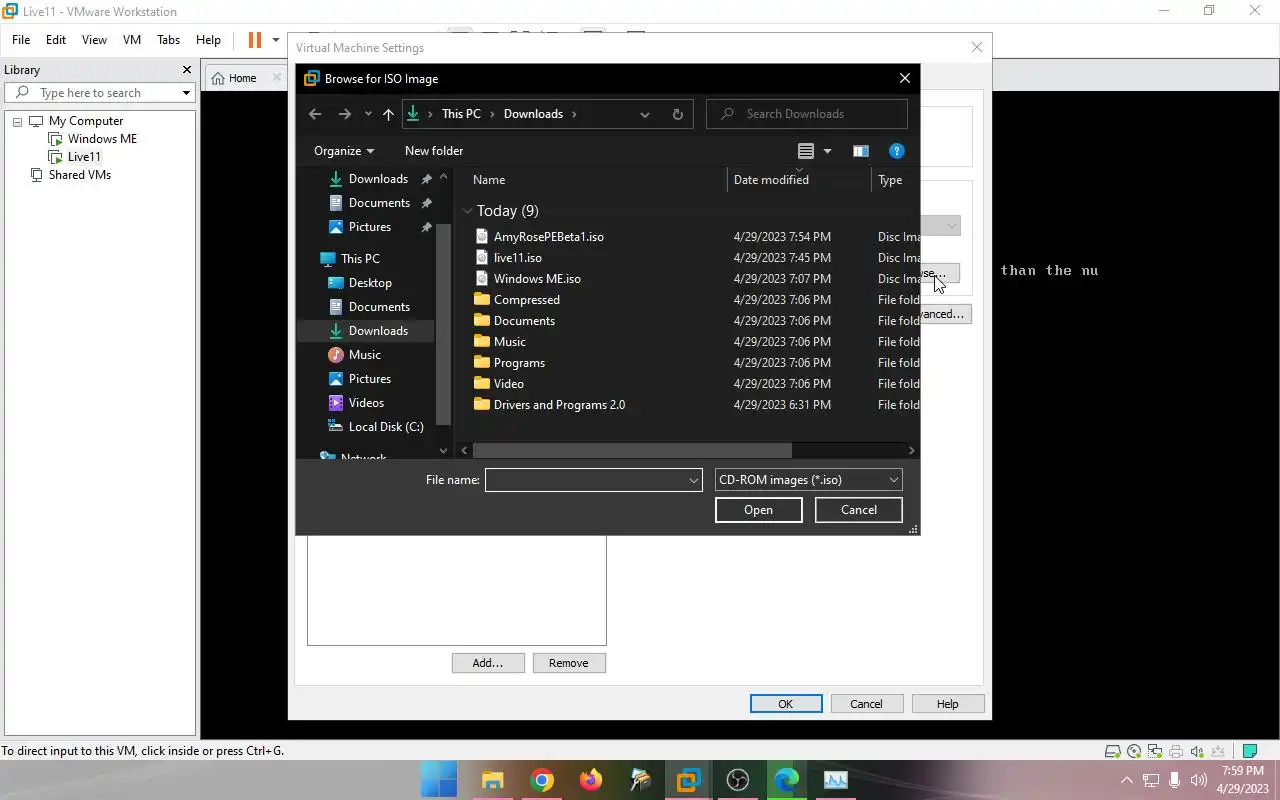Click hard disk device status icon

(1113, 751)
